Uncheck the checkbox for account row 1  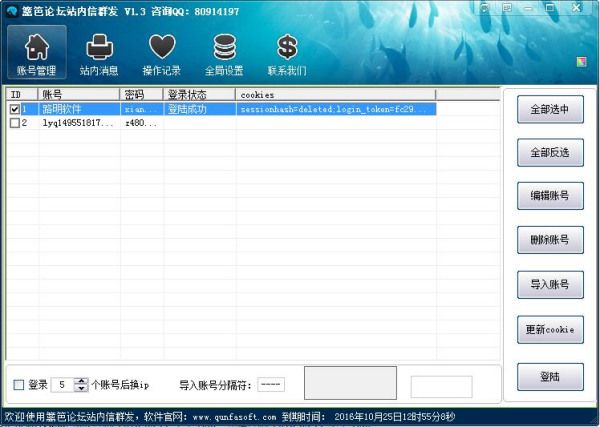[14, 109]
